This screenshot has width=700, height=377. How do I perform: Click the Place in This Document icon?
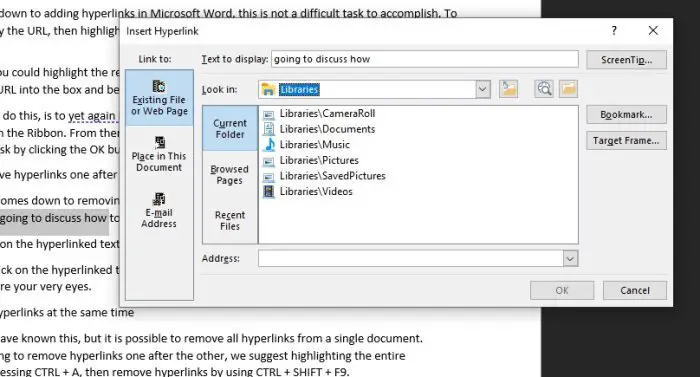pos(159,142)
